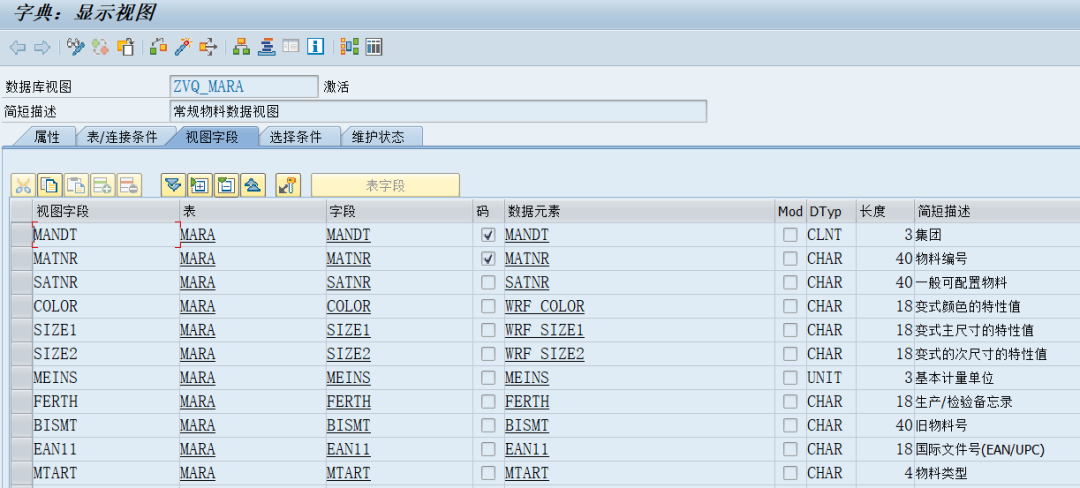Image resolution: width=1080 pixels, height=488 pixels.
Task: Activate the view using the magic wand icon
Action: click(183, 47)
